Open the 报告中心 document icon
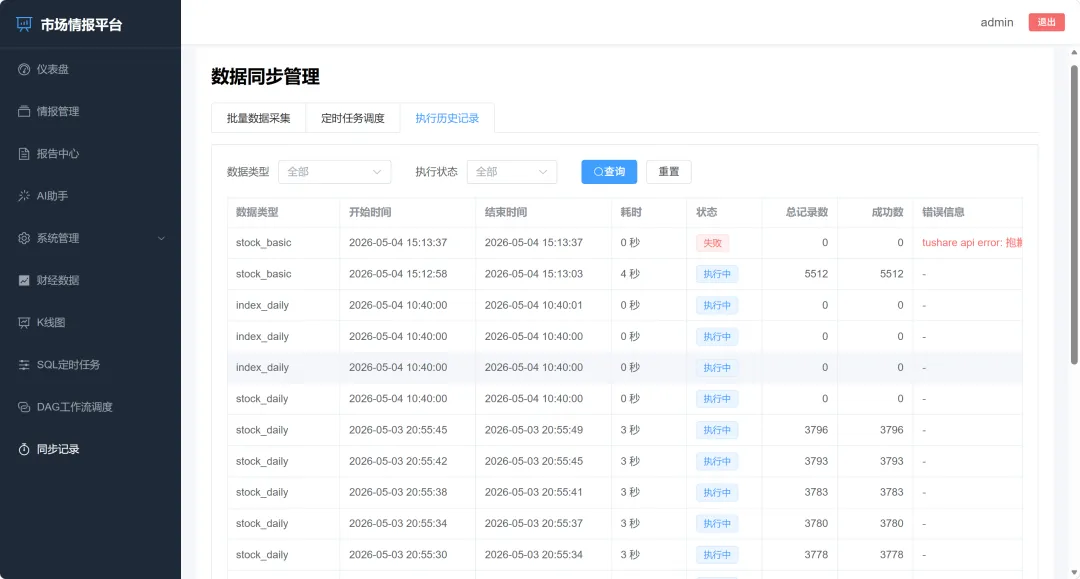Viewport: 1080px width, 579px height. click(x=24, y=154)
